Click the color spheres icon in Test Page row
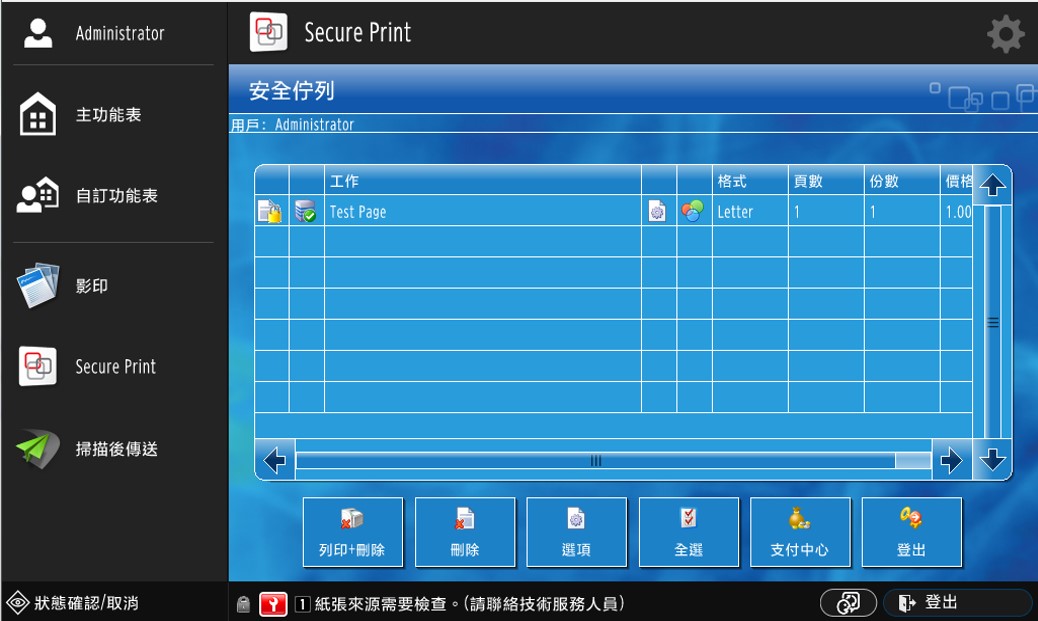Screen dimensions: 1038x621 pyautogui.click(x=692, y=211)
